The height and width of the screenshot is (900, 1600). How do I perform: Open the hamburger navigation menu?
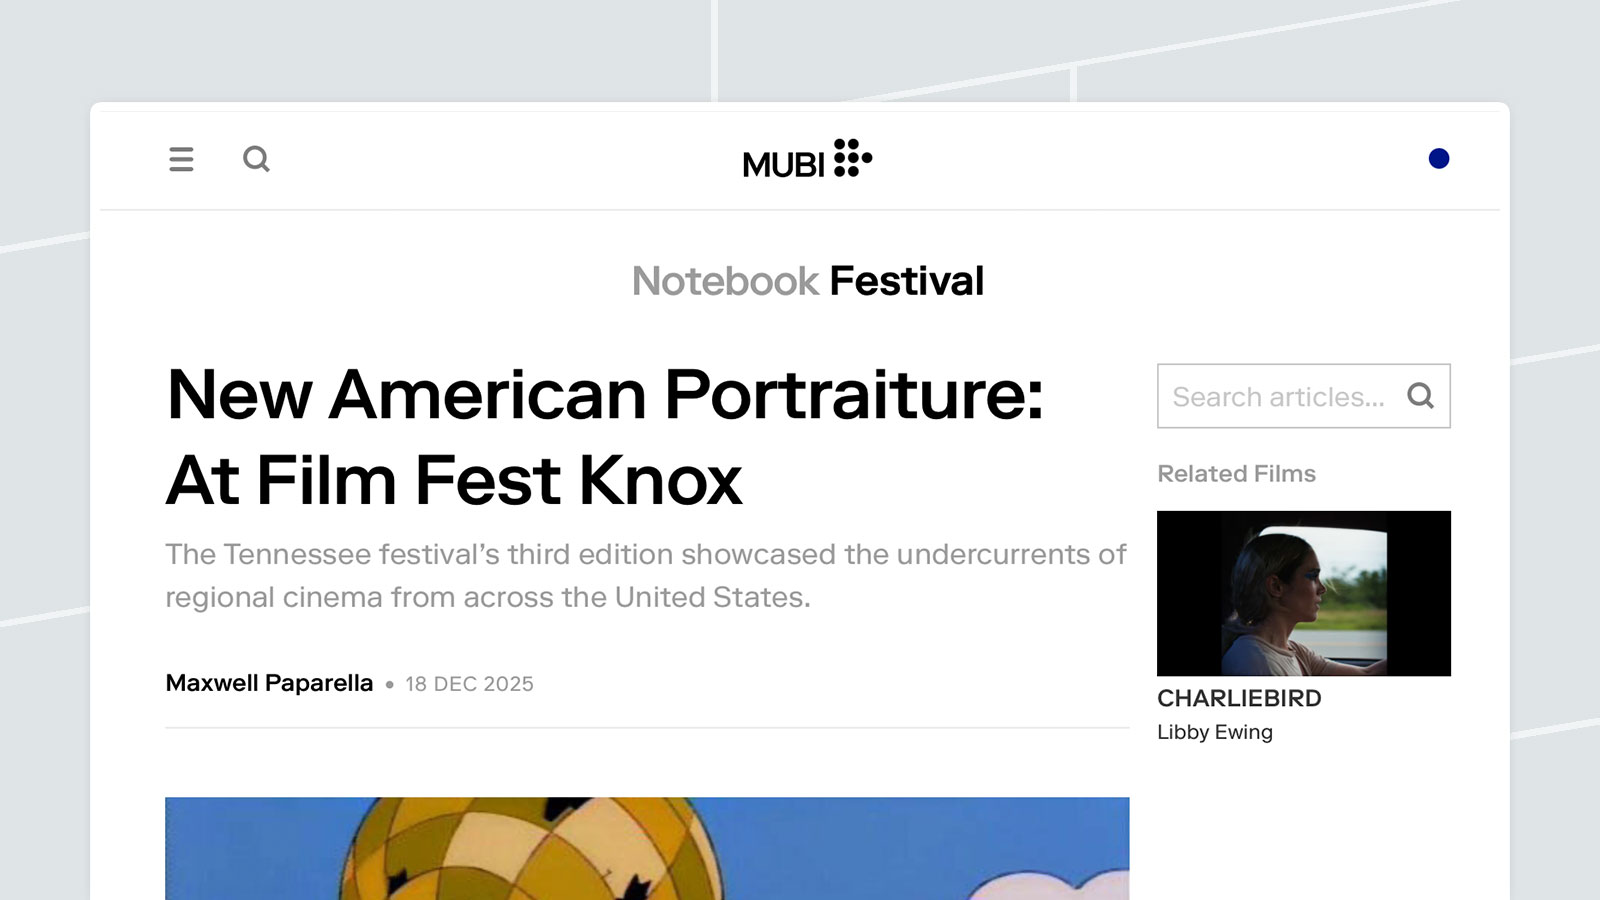click(x=181, y=159)
